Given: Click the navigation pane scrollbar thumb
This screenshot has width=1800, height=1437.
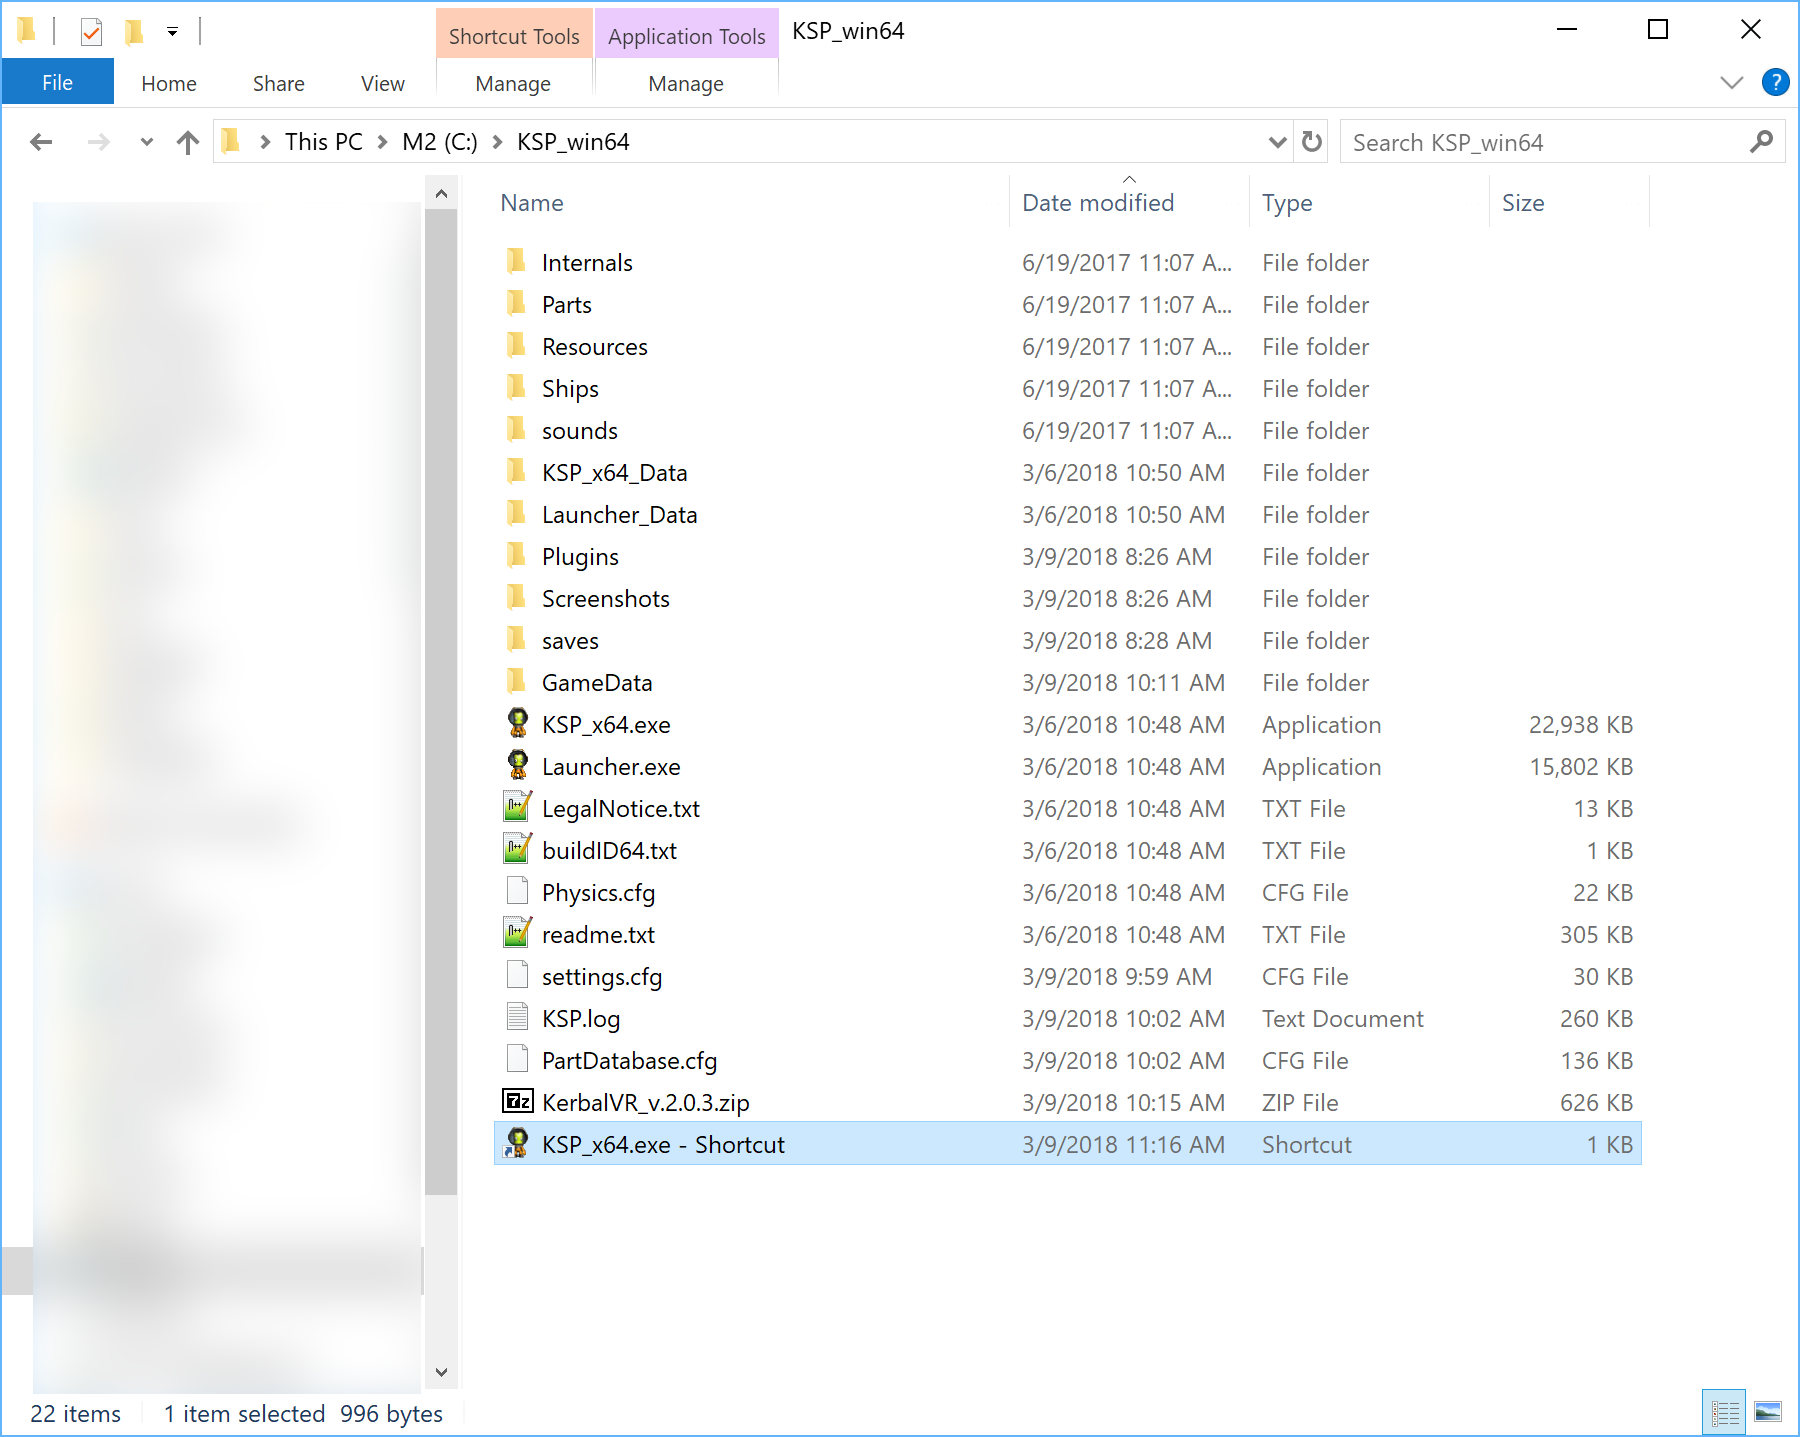Looking at the screenshot, I should click(x=441, y=702).
